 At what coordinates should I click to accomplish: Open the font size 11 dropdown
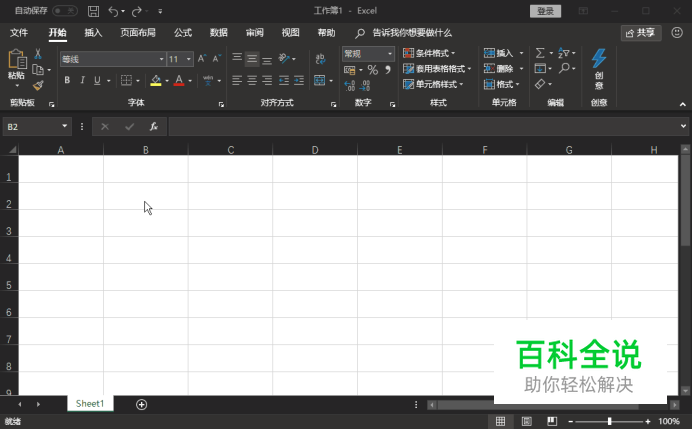click(x=189, y=59)
